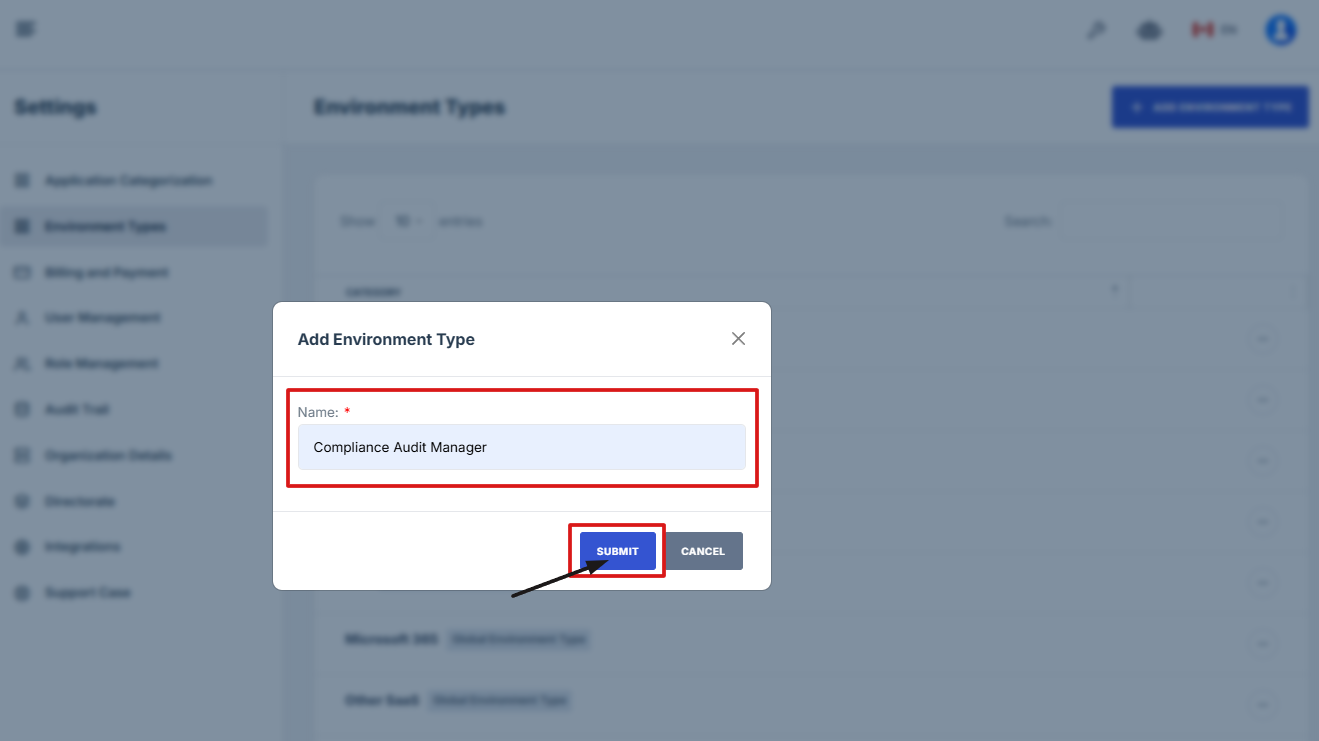
Task: Go to Support Case in sidebar
Action: (x=87, y=593)
